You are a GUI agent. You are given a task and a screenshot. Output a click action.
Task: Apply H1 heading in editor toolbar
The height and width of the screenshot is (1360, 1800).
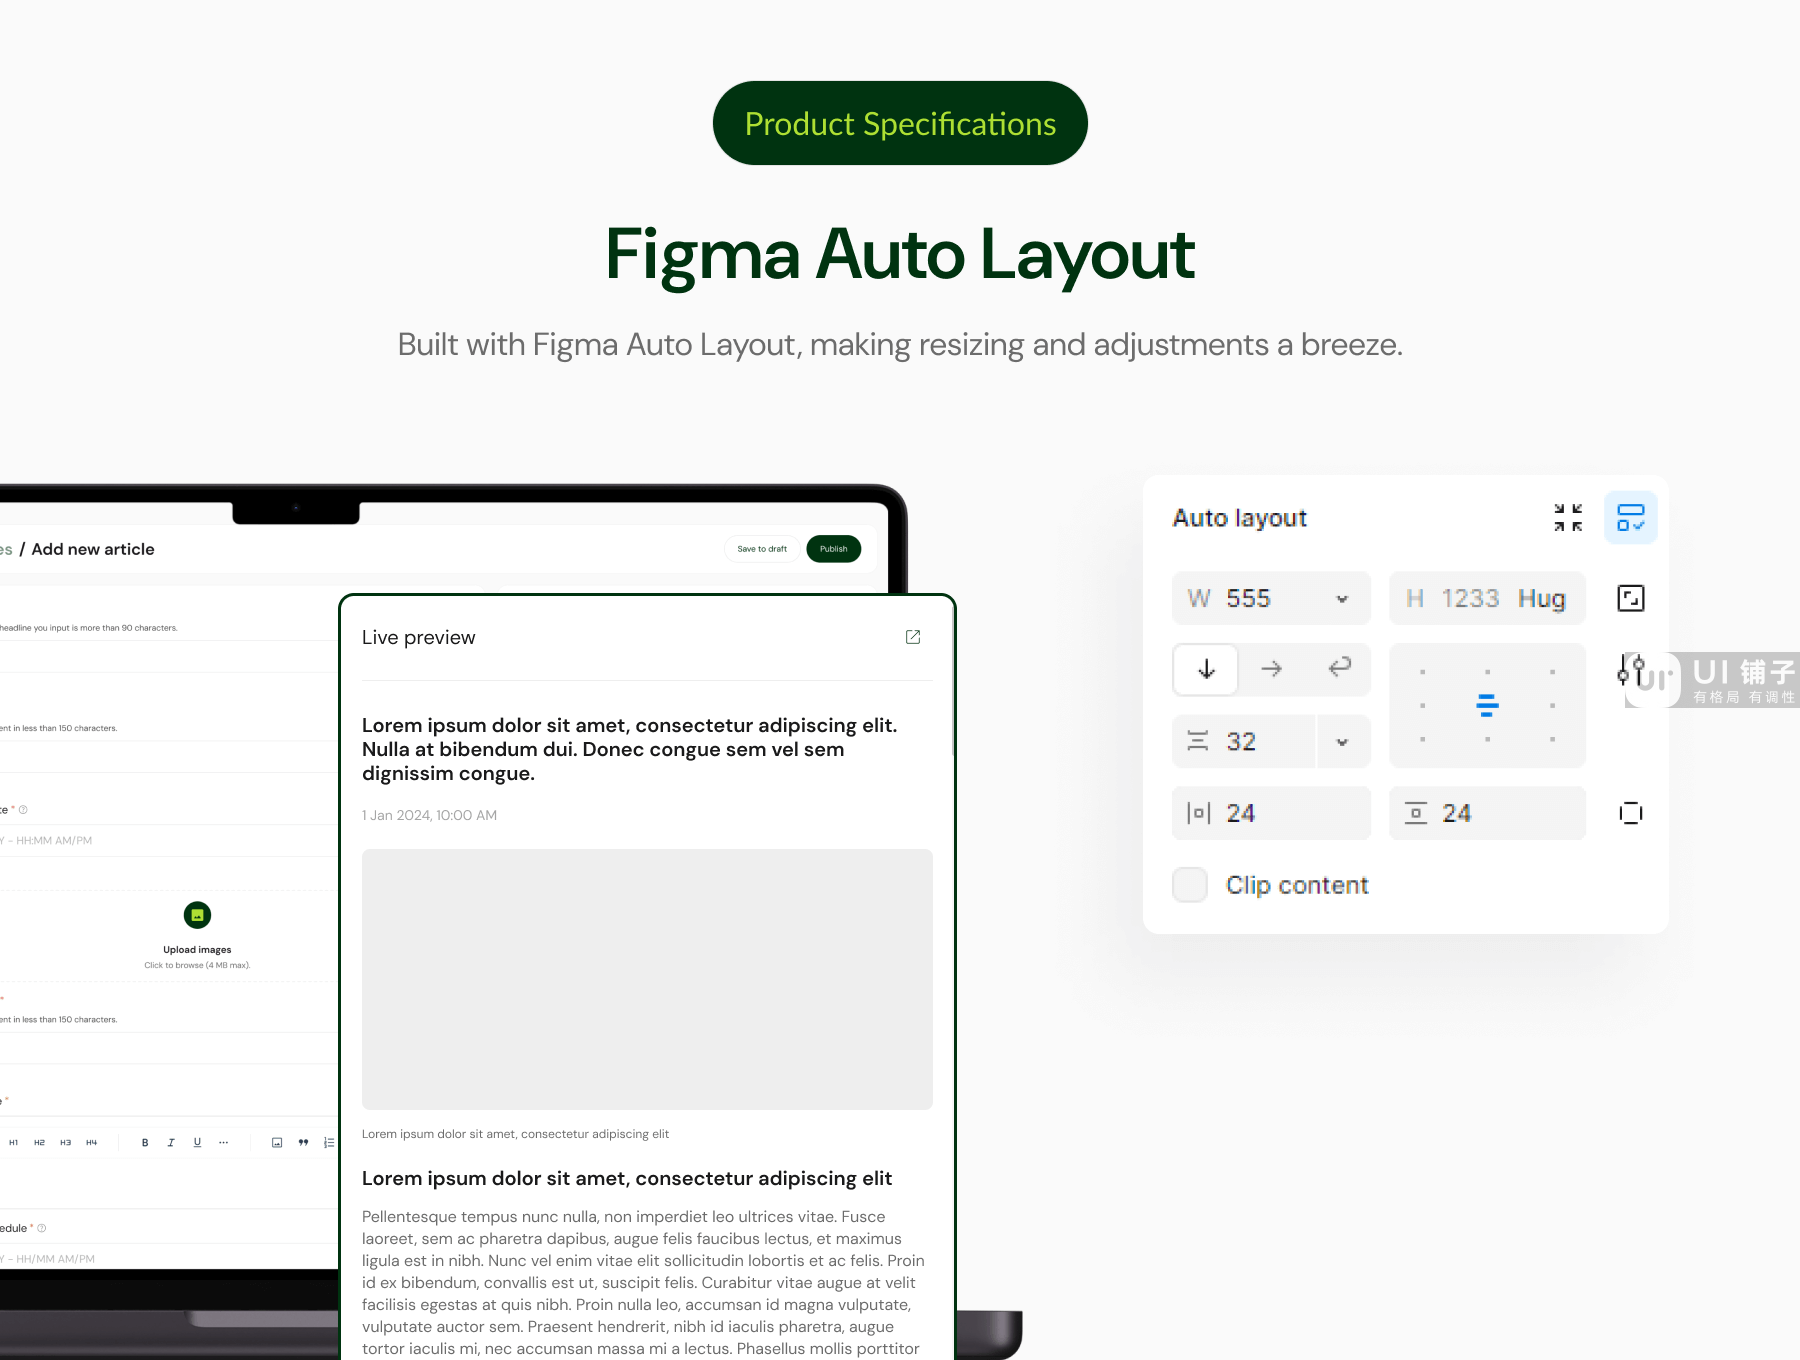[x=13, y=1142]
